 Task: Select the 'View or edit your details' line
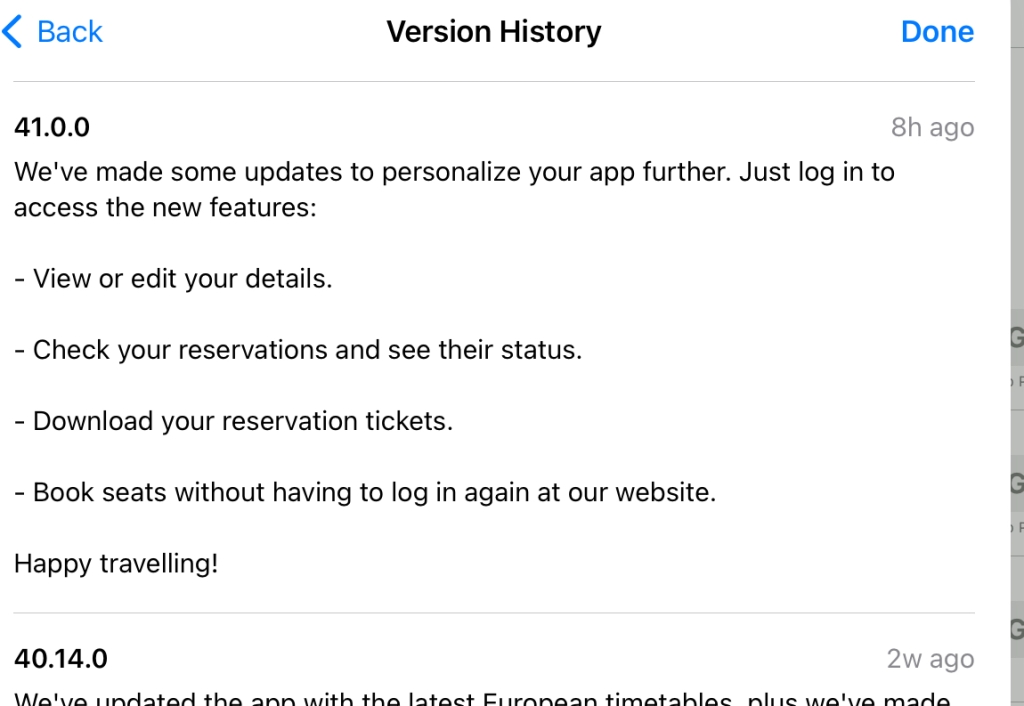click(x=174, y=279)
